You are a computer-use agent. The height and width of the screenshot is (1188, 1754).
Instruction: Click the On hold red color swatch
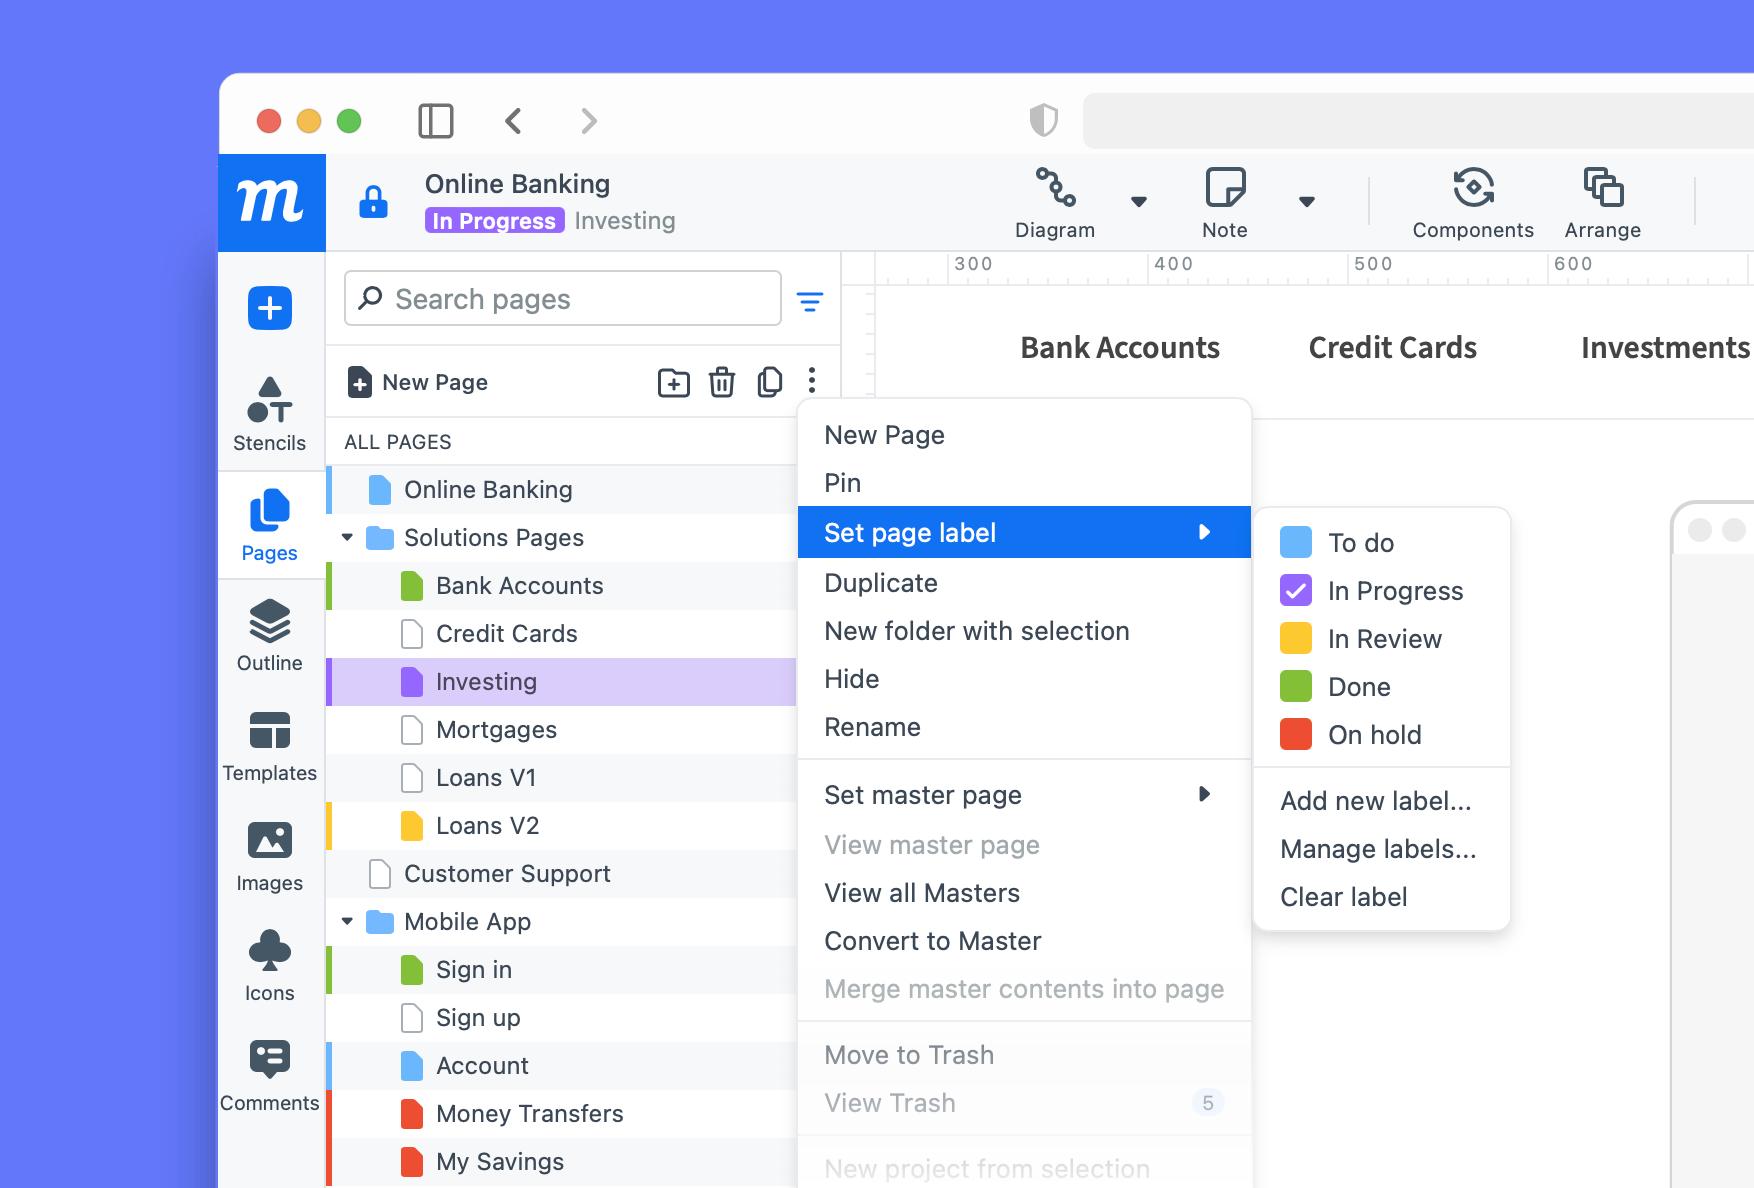click(x=1296, y=735)
